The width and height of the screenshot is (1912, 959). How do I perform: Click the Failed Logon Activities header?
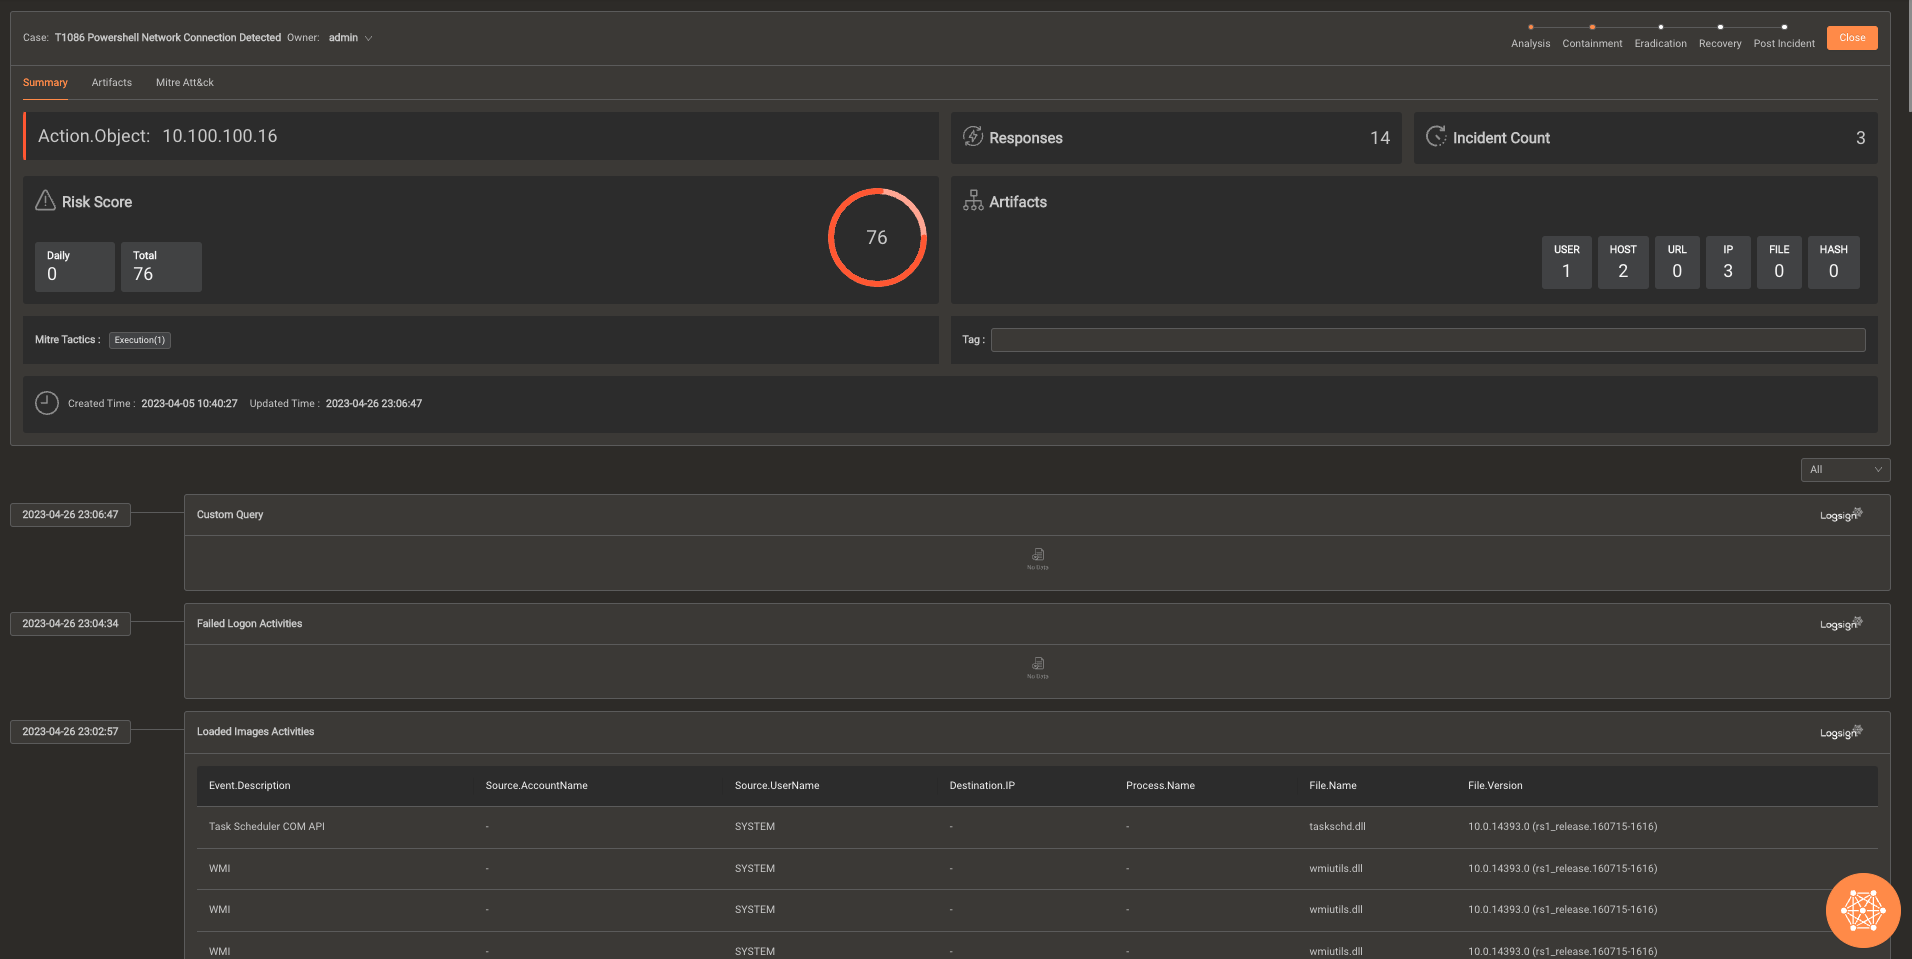pos(1037,624)
